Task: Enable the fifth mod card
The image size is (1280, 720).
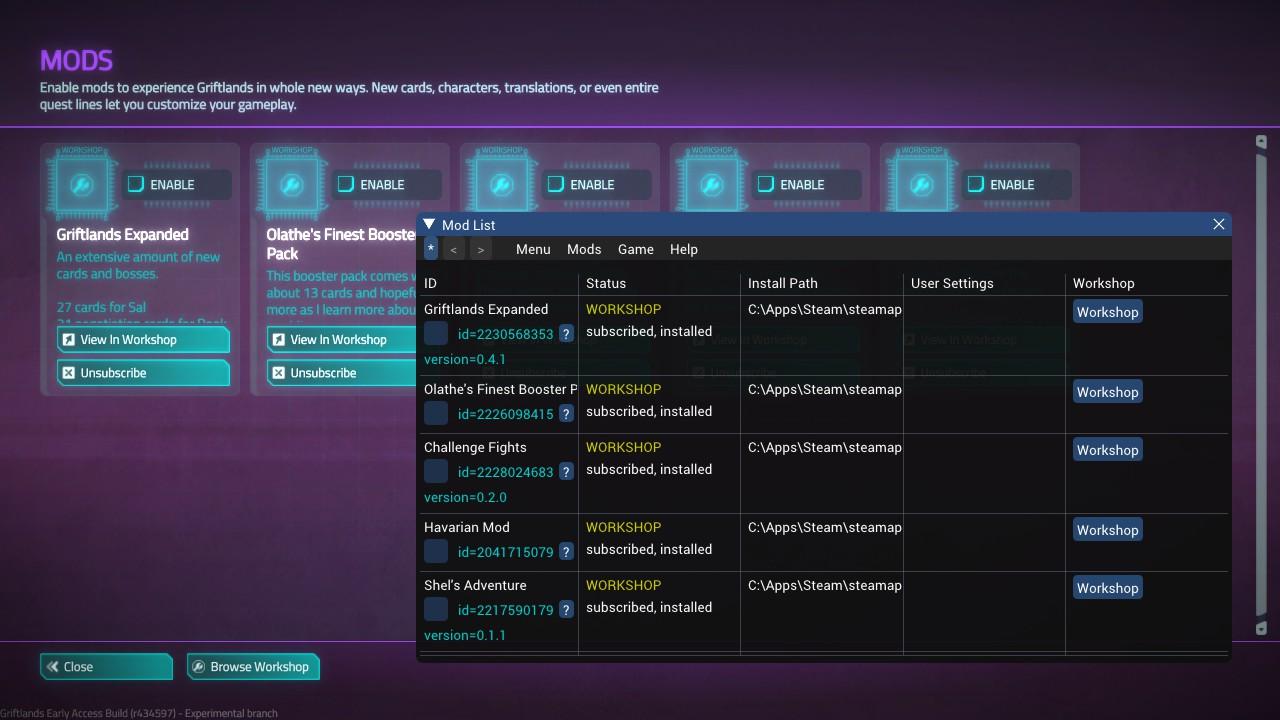Action: [x=1016, y=184]
